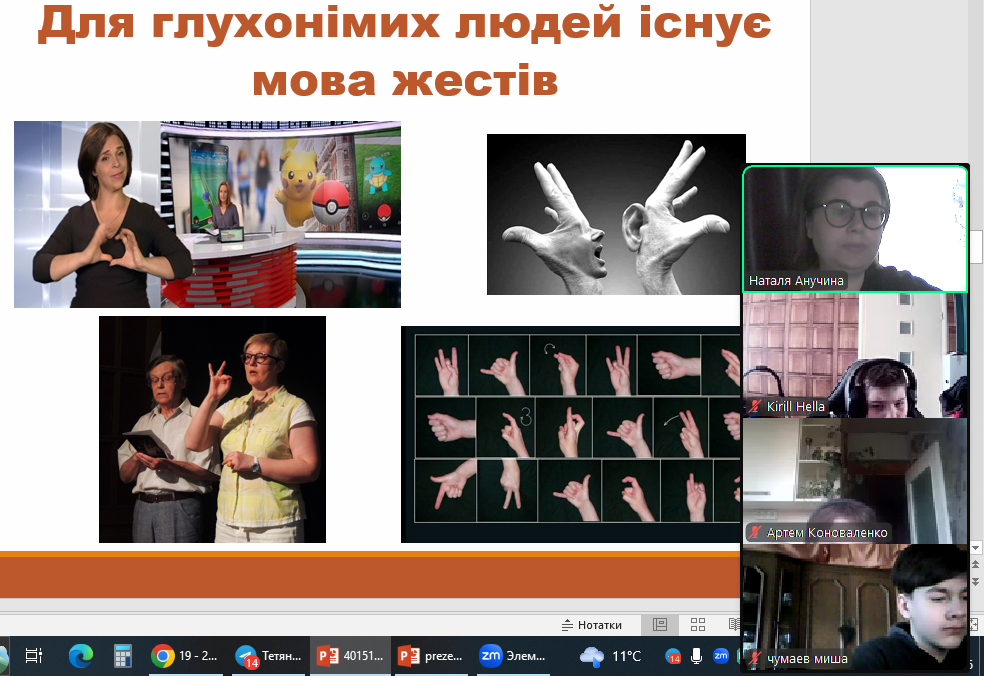Select Kirill Hella's video tile
The width and height of the screenshot is (984, 676).
coord(855,355)
